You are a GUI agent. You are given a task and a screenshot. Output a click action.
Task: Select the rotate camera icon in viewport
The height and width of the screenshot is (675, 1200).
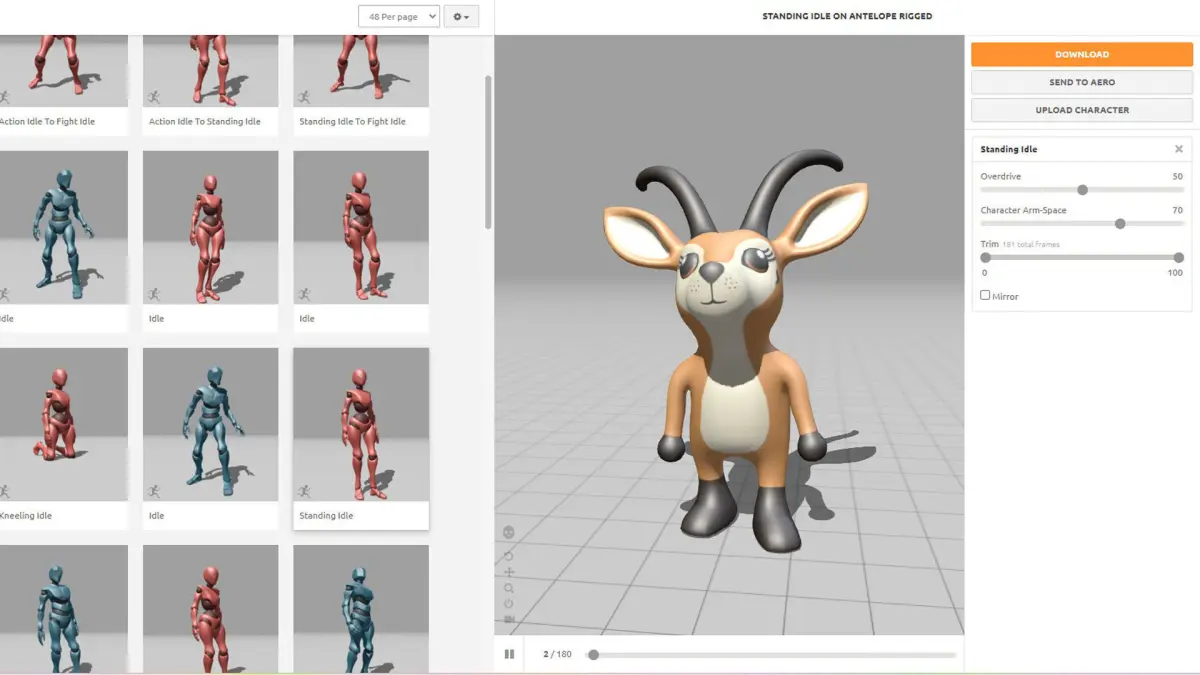pyautogui.click(x=509, y=556)
